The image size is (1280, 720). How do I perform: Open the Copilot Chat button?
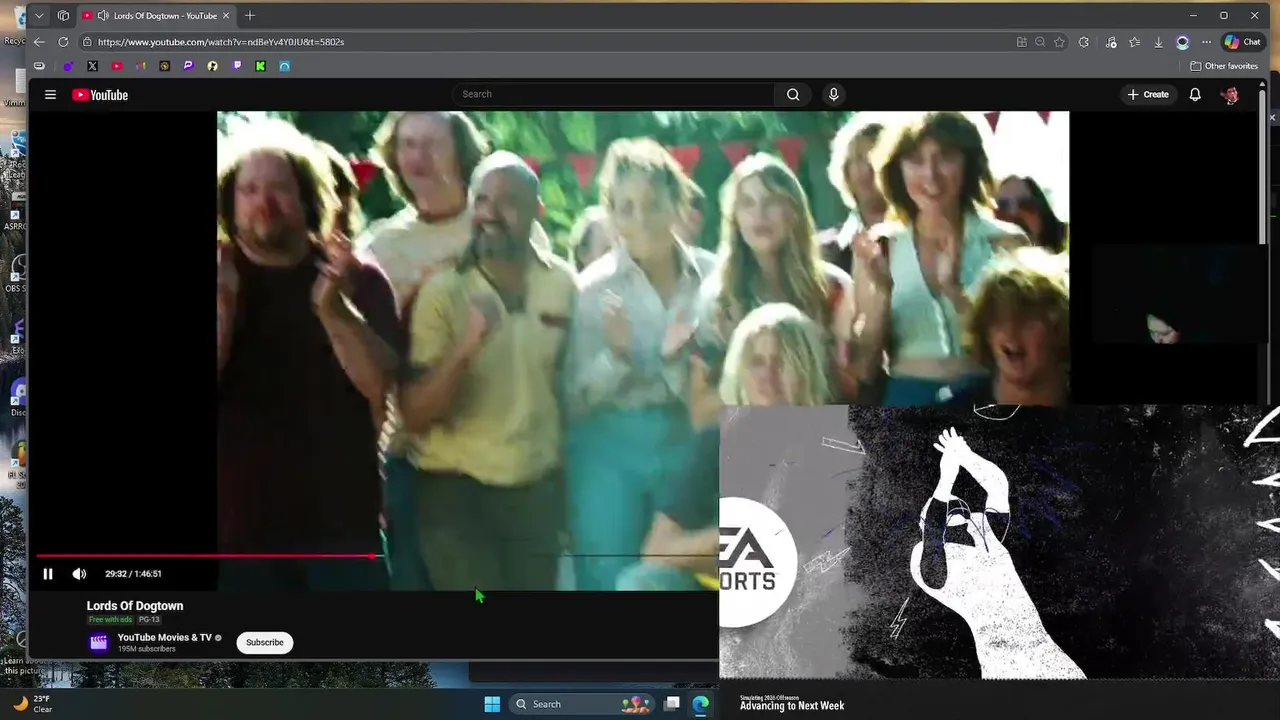point(1243,42)
